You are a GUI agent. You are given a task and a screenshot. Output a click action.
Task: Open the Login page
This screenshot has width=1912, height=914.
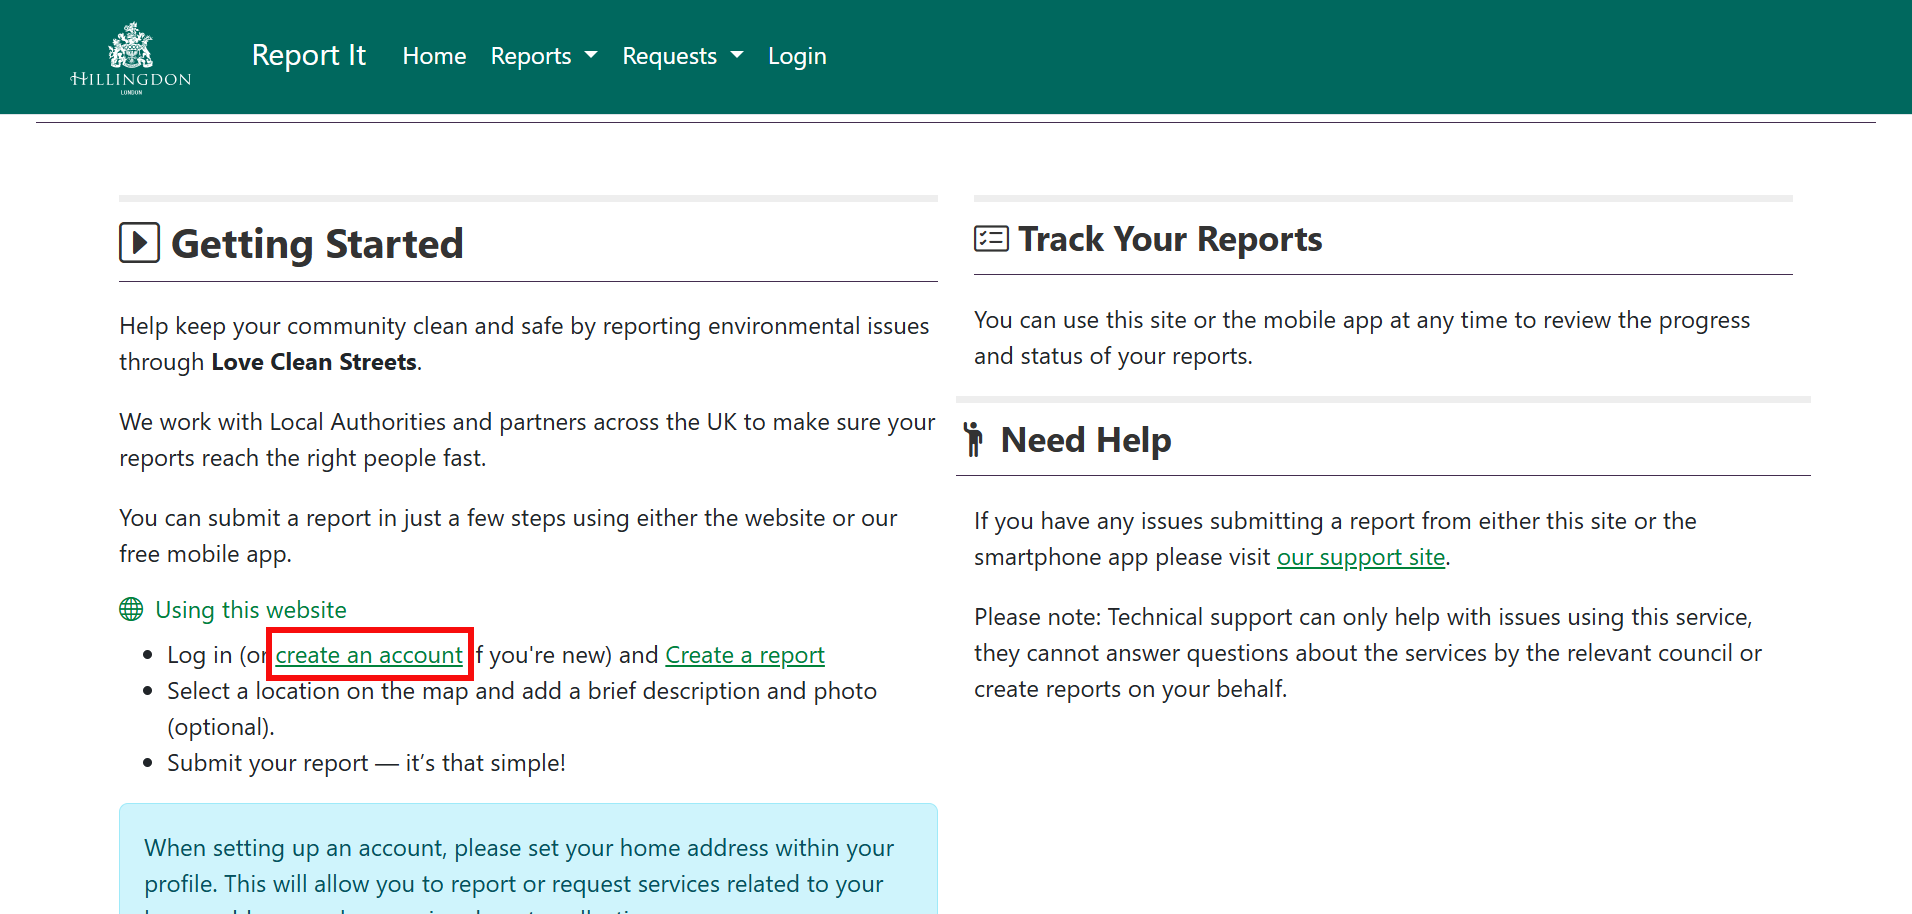pyautogui.click(x=797, y=56)
